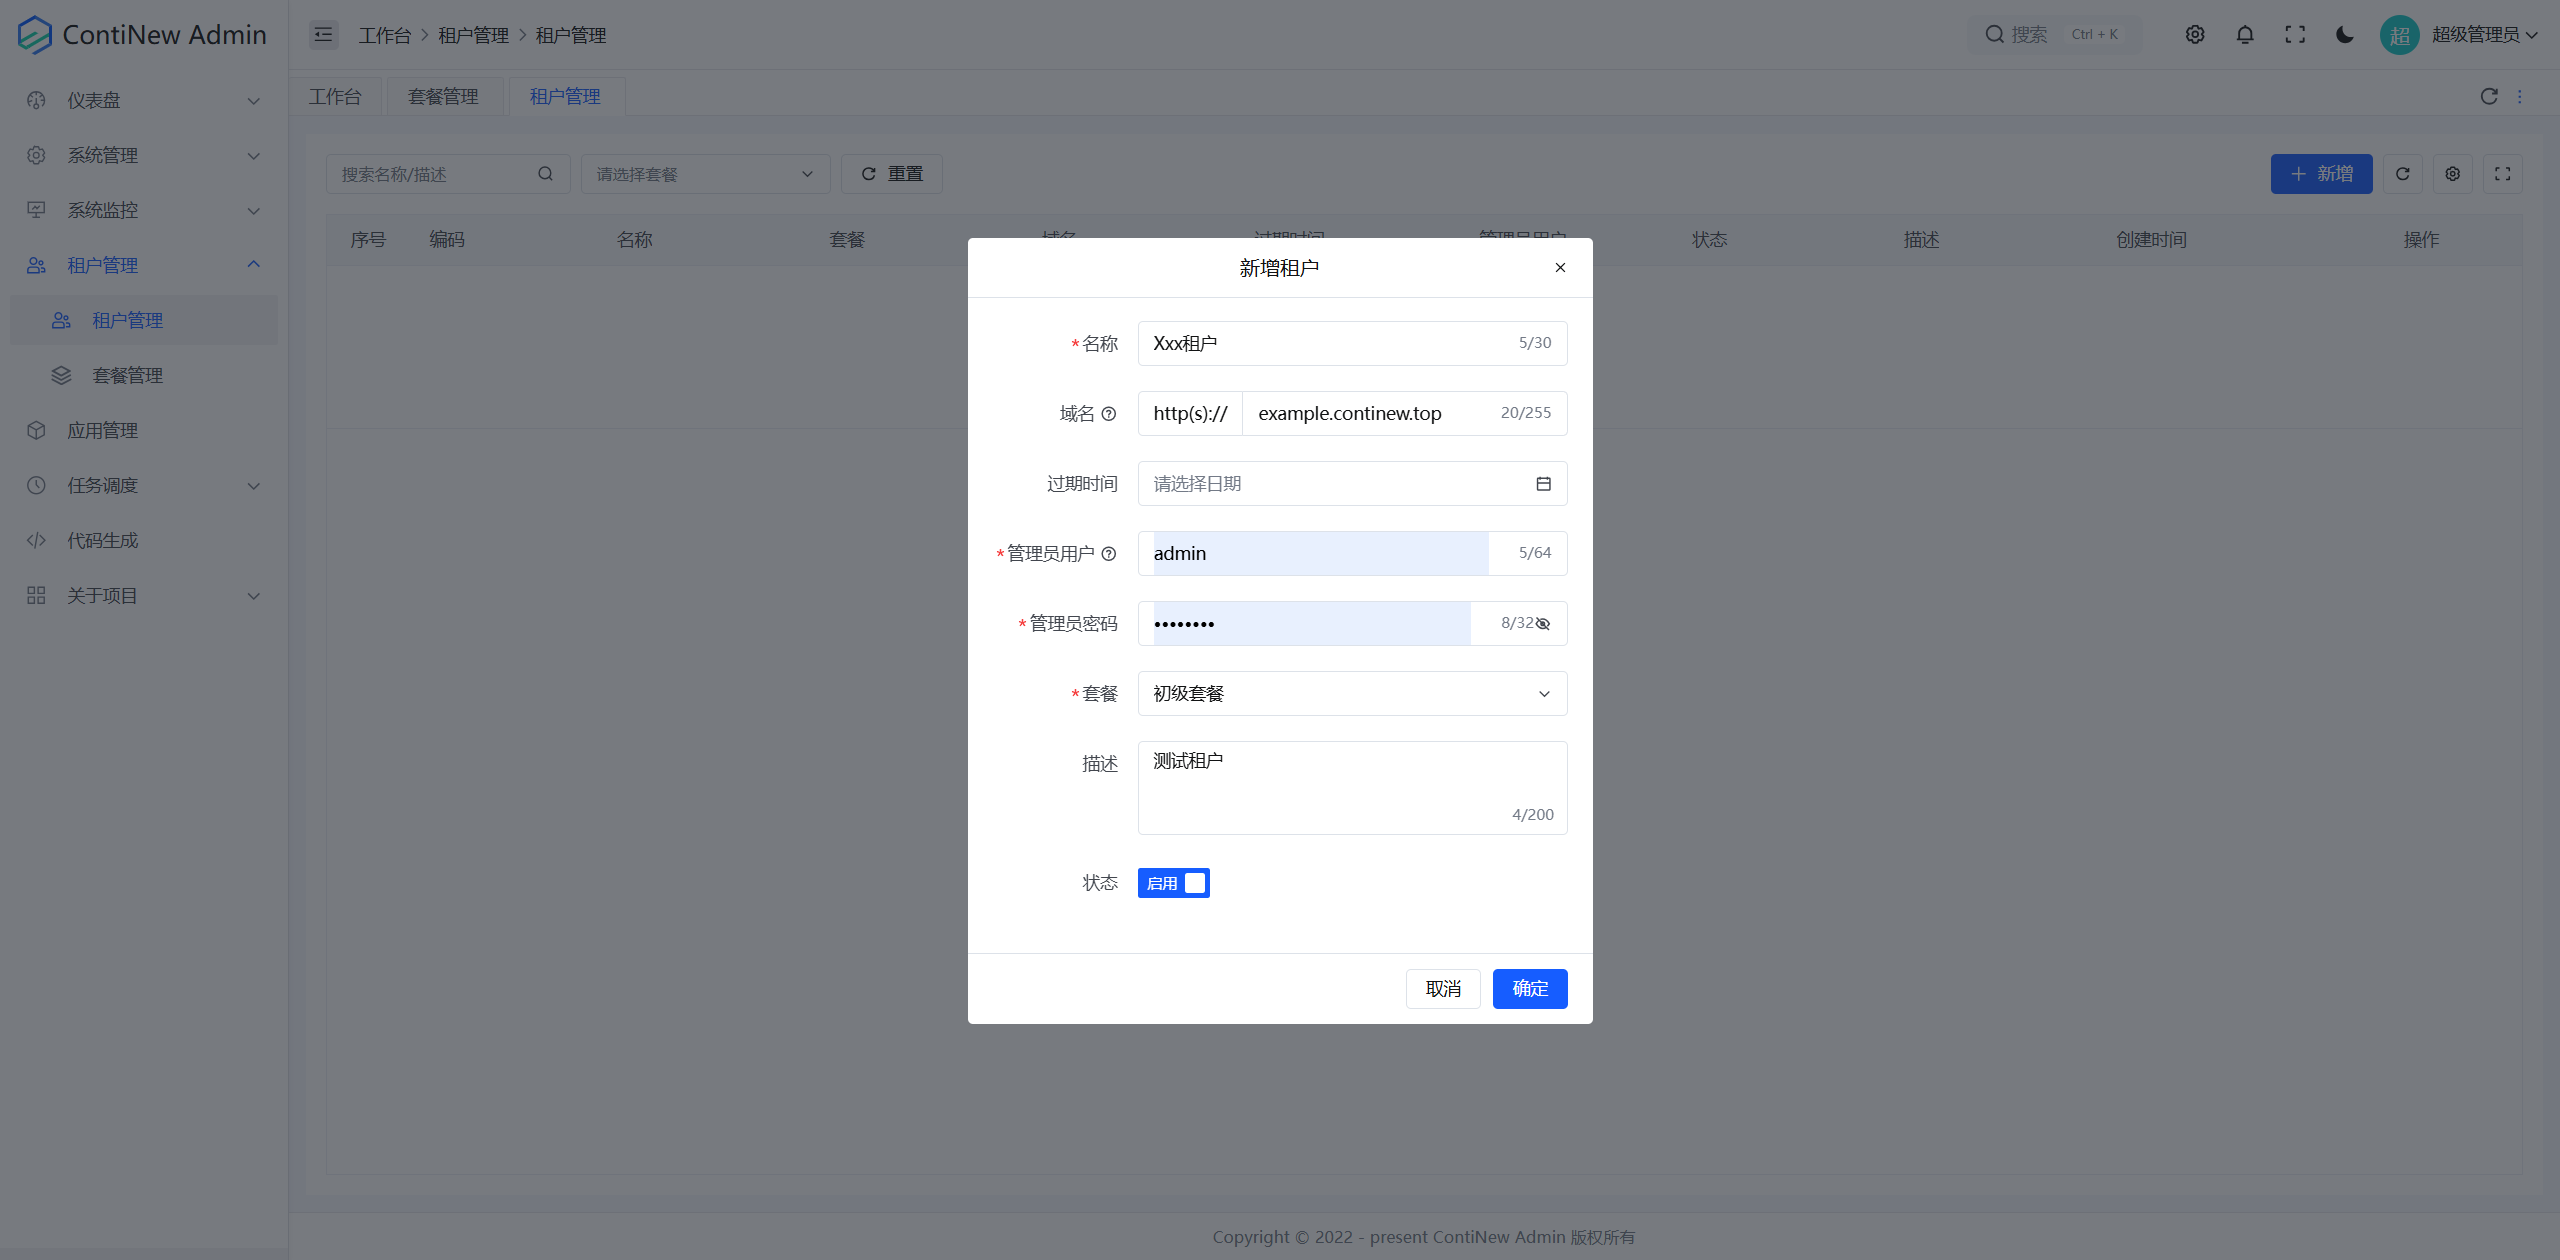The height and width of the screenshot is (1260, 2560).
Task: Expand the 系统监控 sidebar menu
Action: click(144, 210)
